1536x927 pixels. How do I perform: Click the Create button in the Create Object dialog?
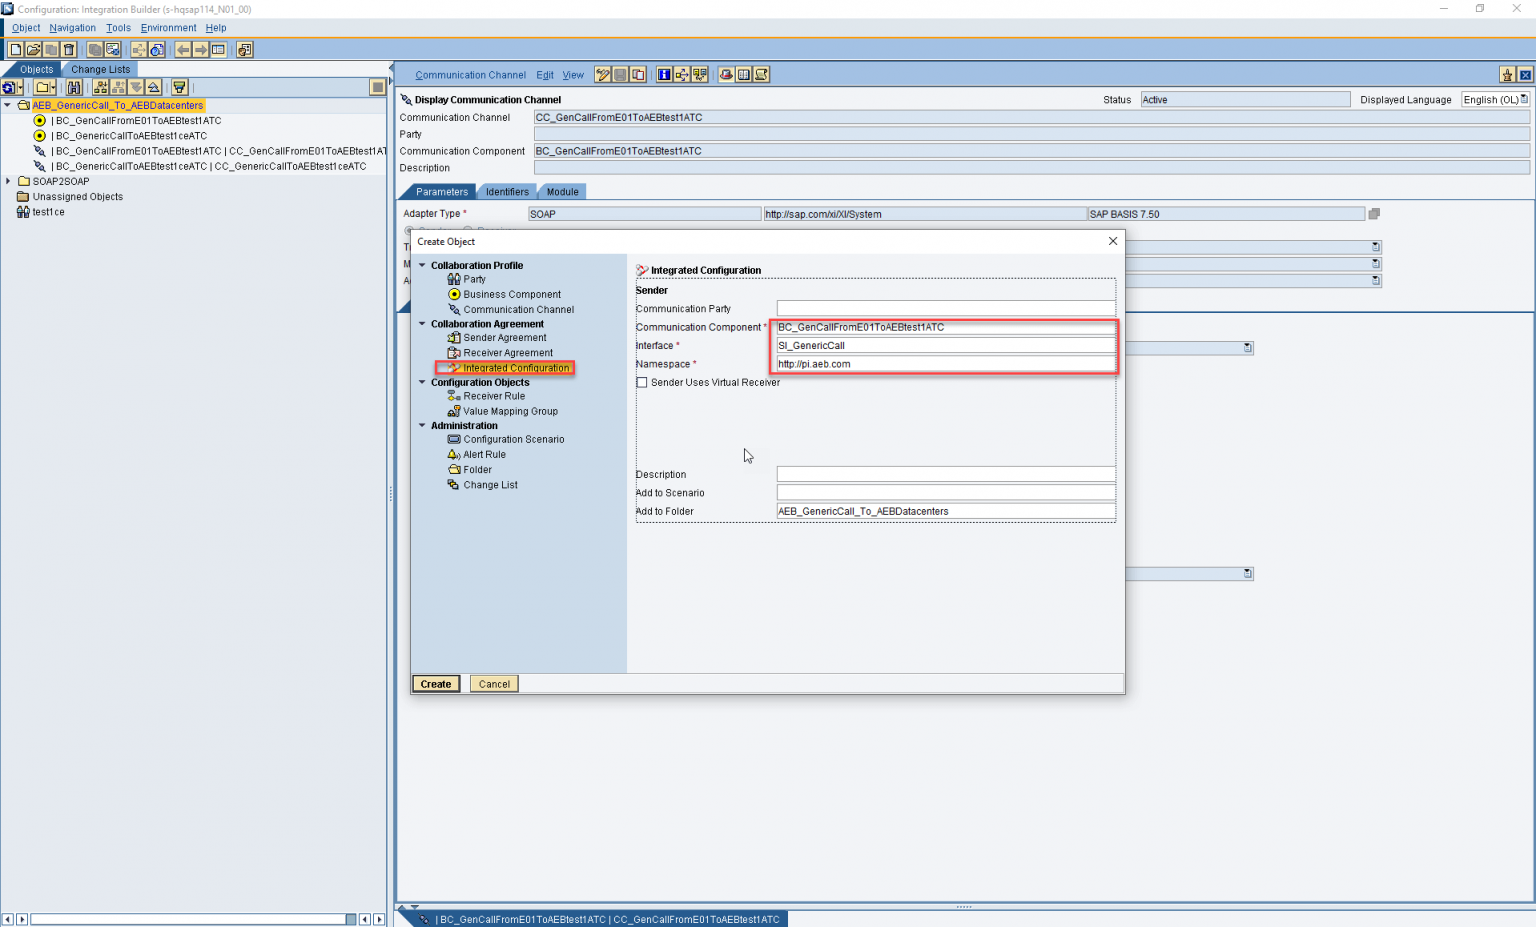[x=435, y=684]
